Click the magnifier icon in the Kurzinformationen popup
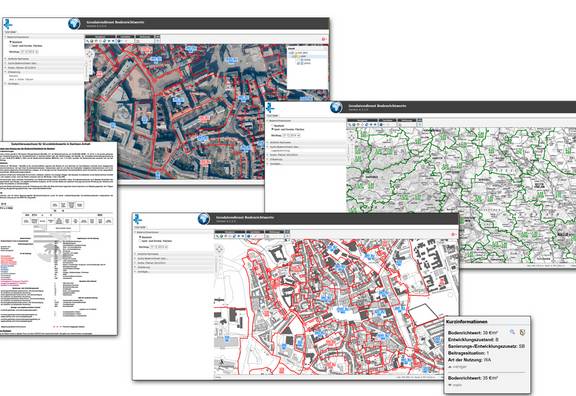This screenshot has width=576, height=396. click(x=512, y=332)
